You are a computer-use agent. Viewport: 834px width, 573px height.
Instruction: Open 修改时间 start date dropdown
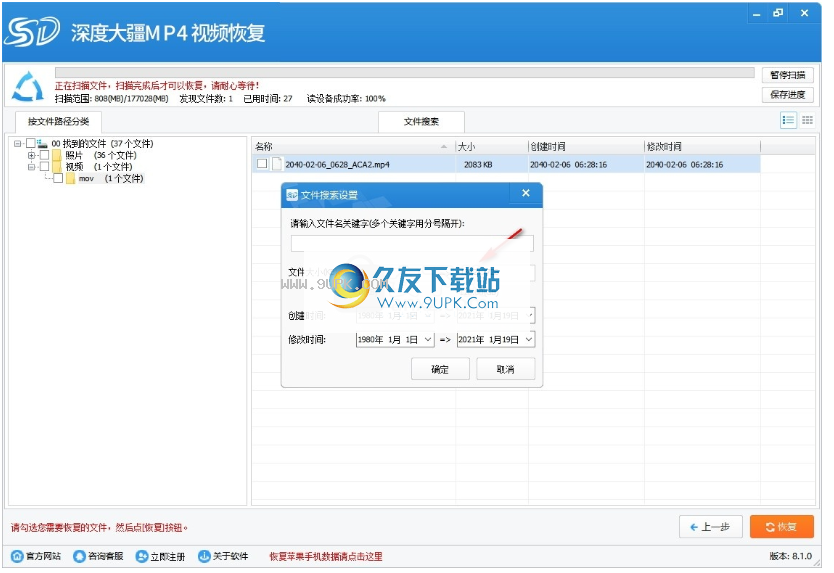(428, 339)
